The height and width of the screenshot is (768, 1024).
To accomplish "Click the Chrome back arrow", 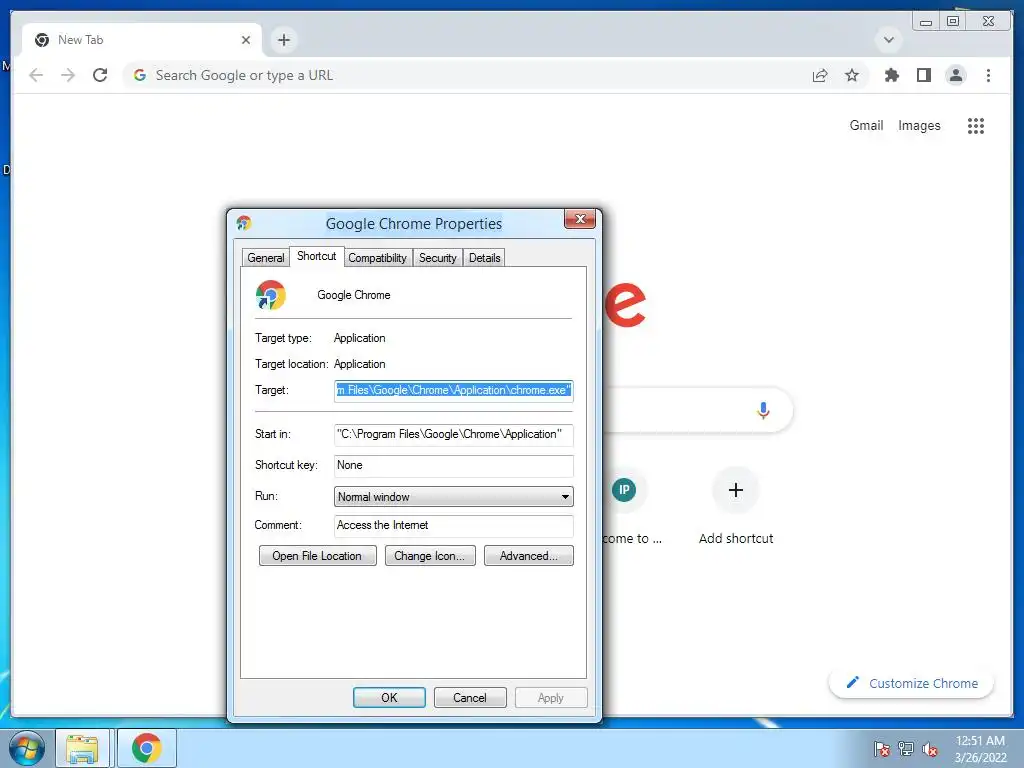I will pos(36,75).
